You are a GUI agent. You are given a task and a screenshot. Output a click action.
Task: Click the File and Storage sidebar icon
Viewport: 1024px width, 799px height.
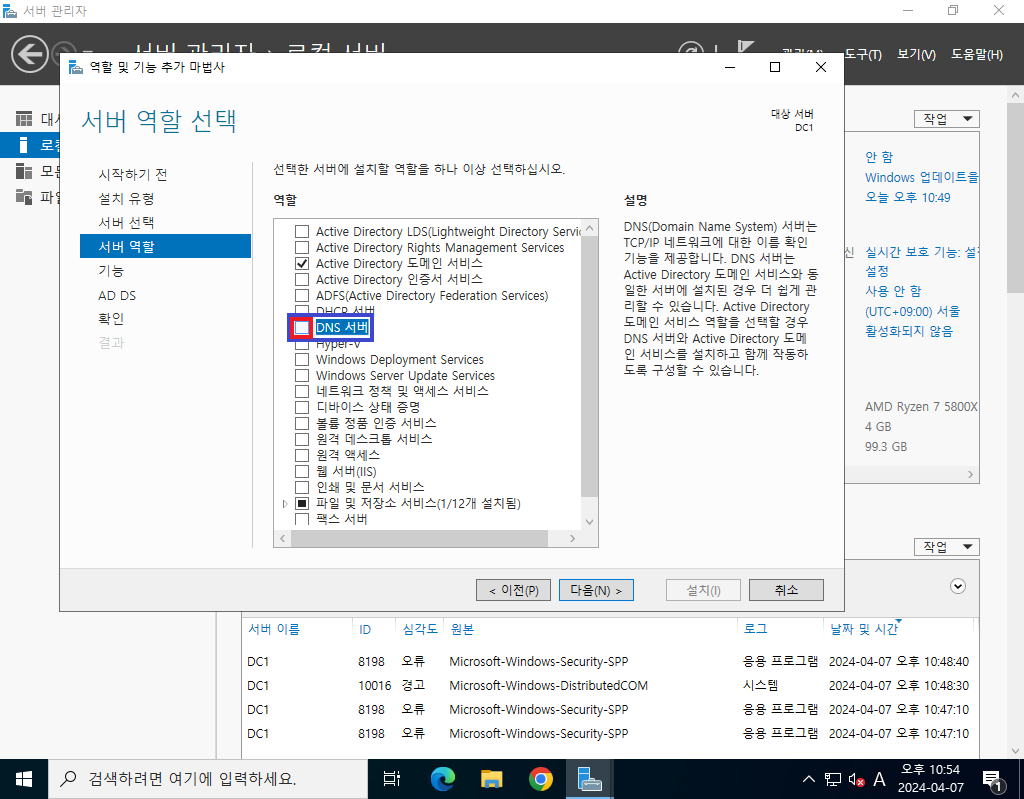(24, 197)
